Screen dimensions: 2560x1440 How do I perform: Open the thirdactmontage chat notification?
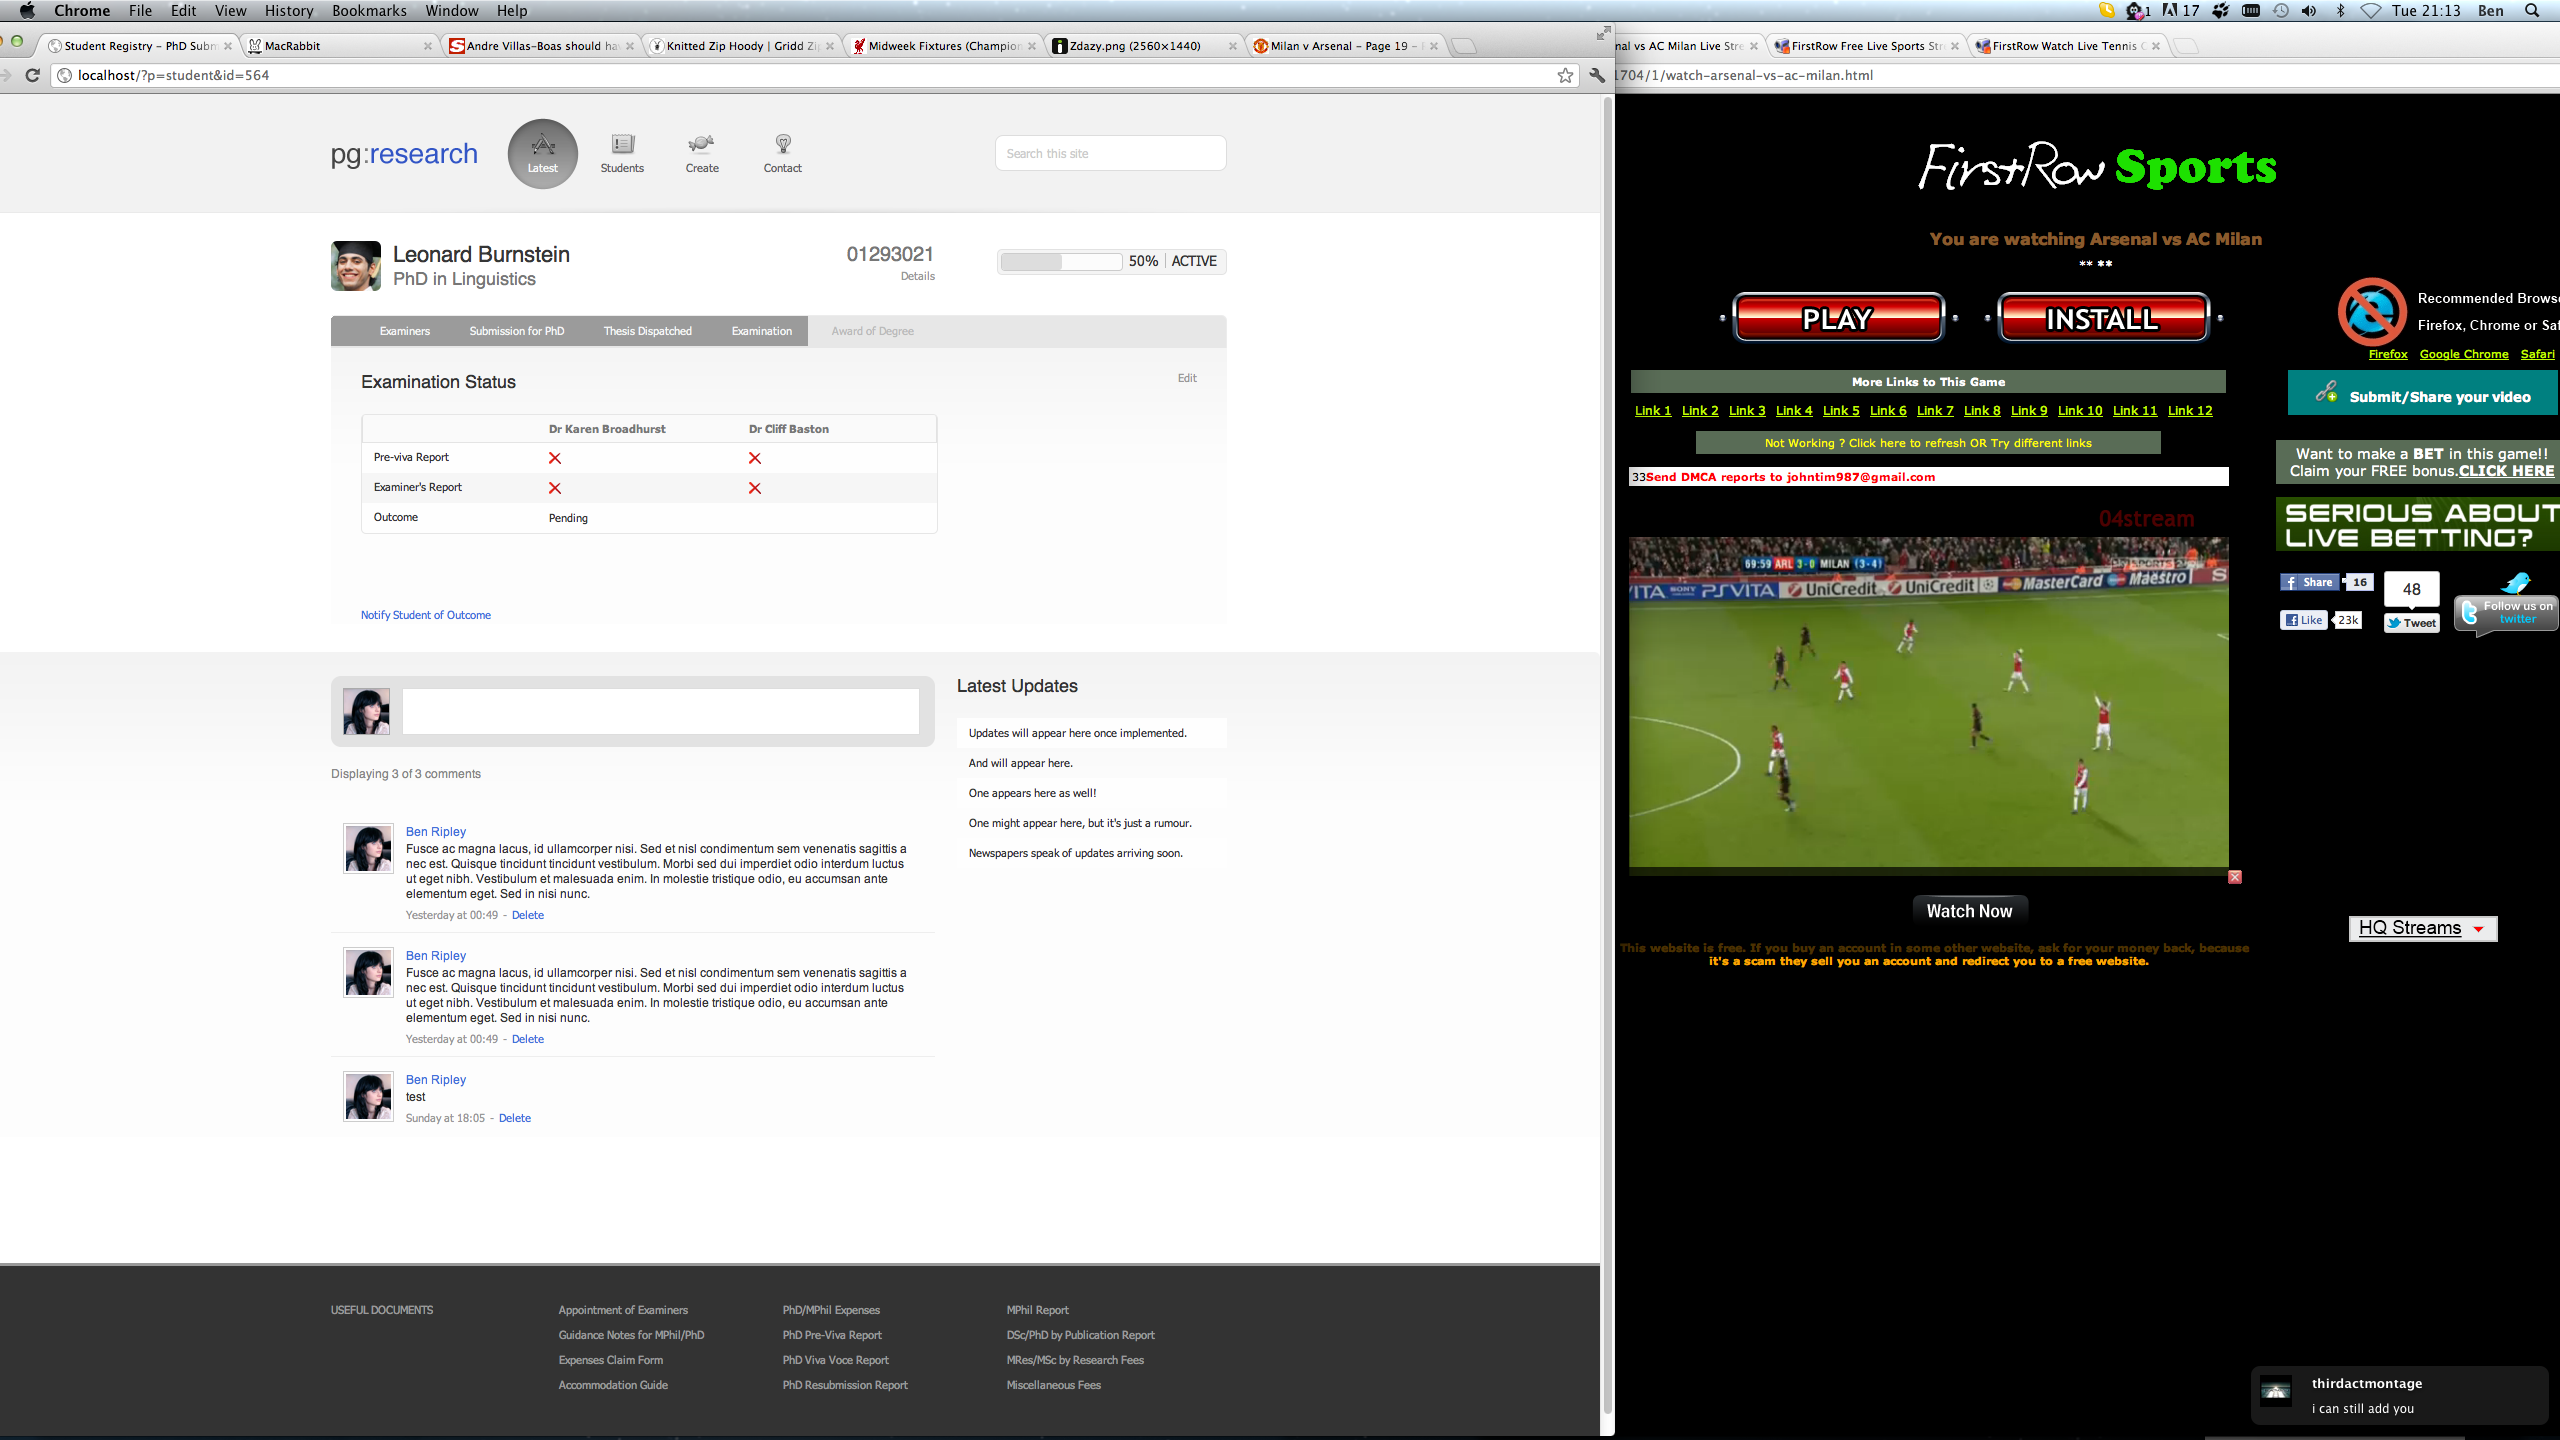point(2399,1395)
